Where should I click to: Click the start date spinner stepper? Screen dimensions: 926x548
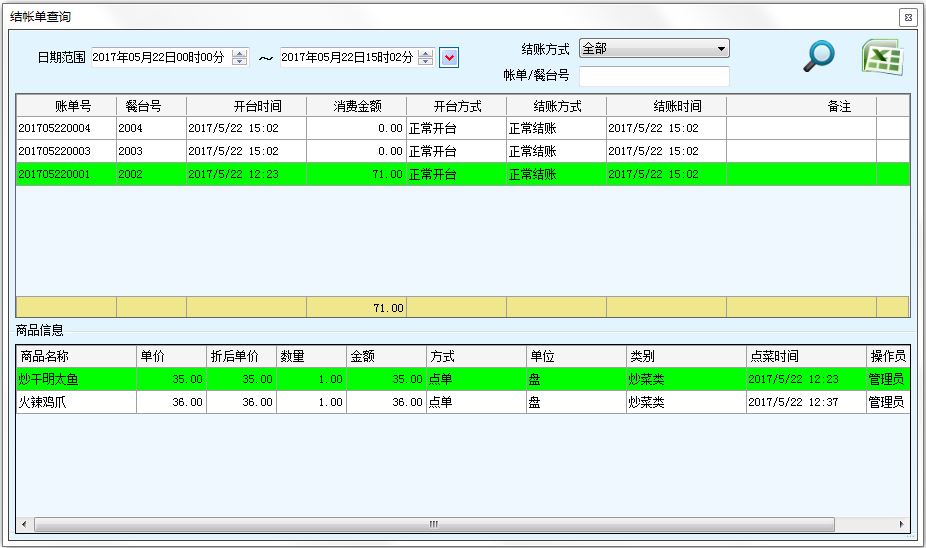(240, 57)
